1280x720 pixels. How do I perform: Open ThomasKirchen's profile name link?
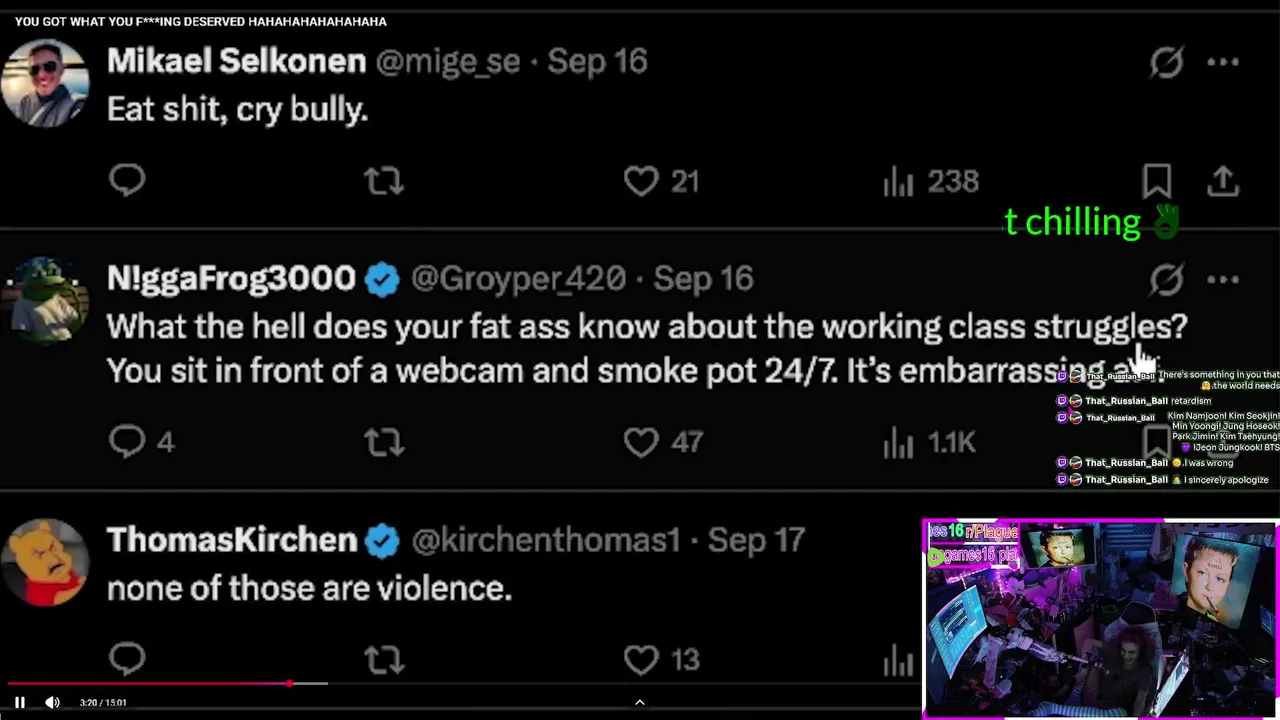tap(231, 540)
